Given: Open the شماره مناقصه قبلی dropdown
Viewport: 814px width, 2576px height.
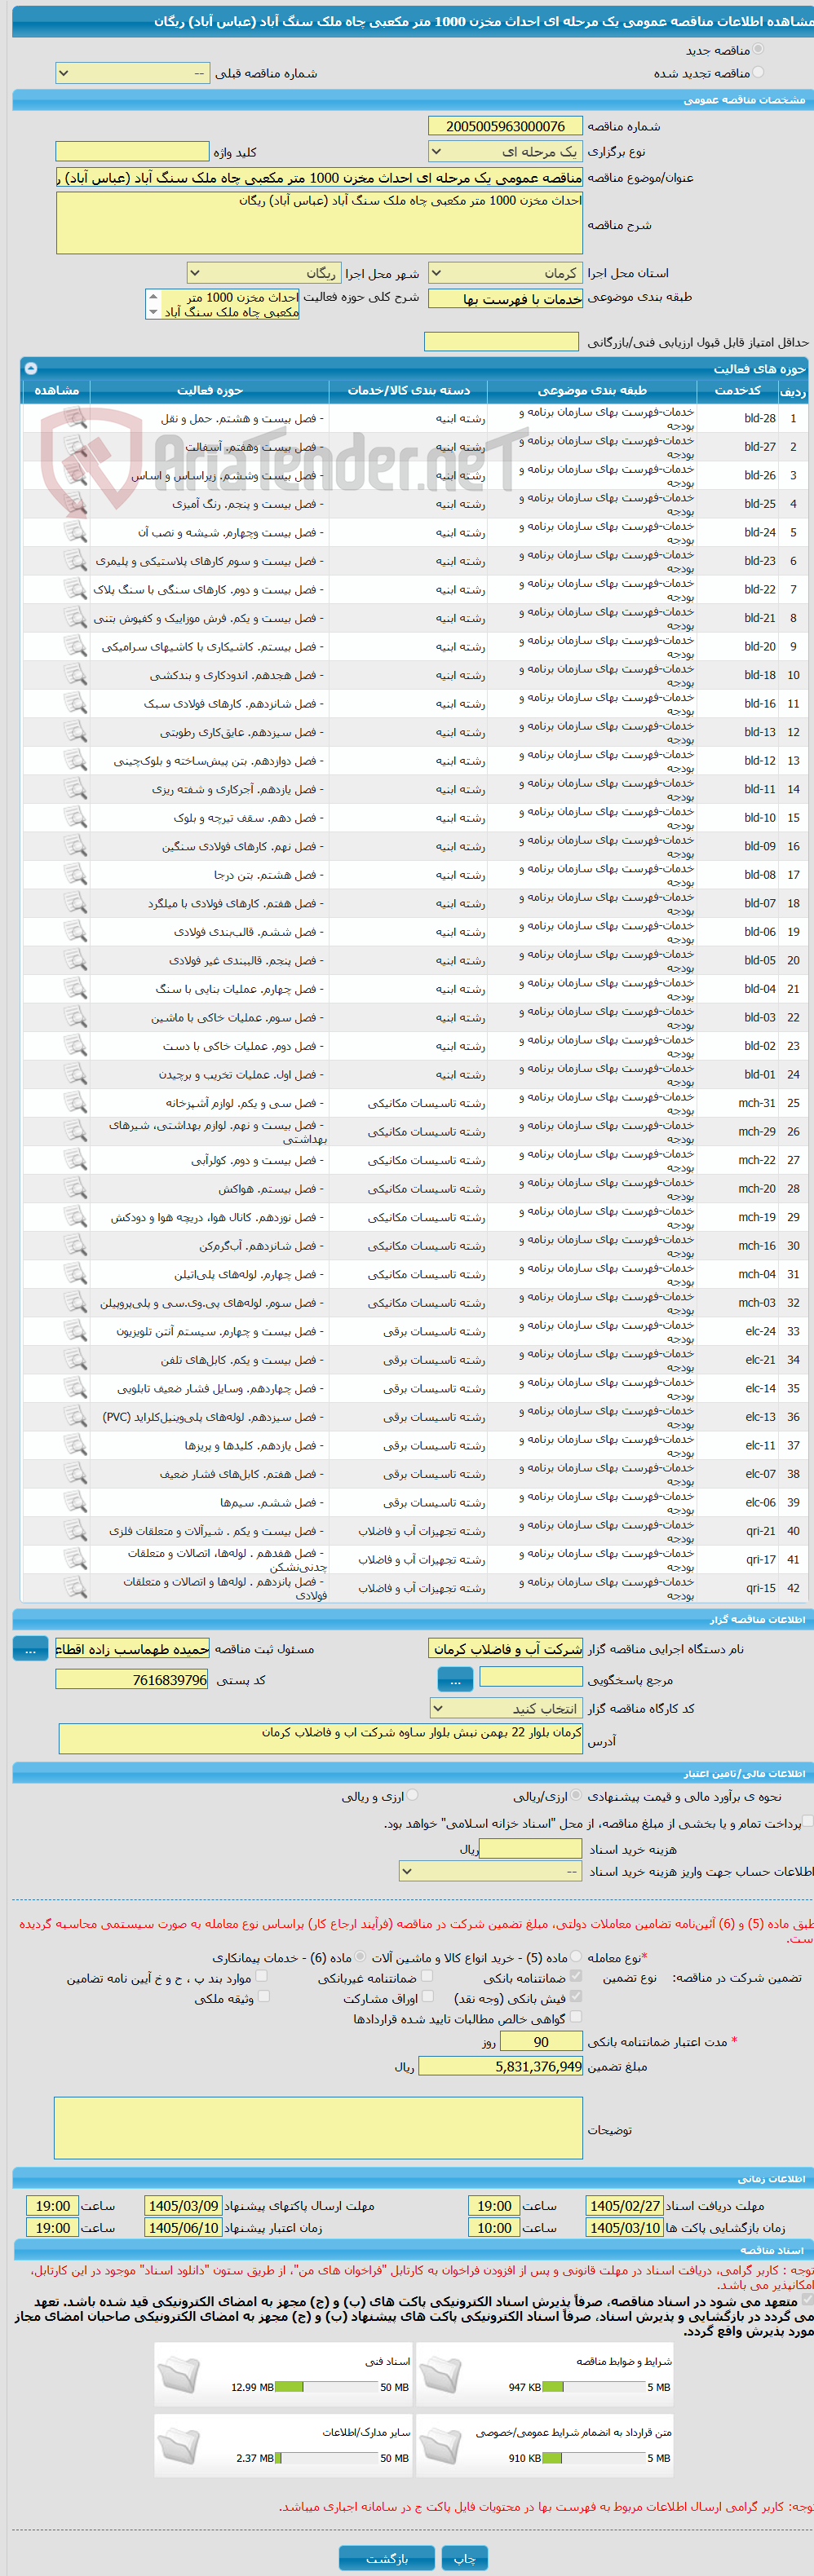Looking at the screenshot, I should [133, 73].
